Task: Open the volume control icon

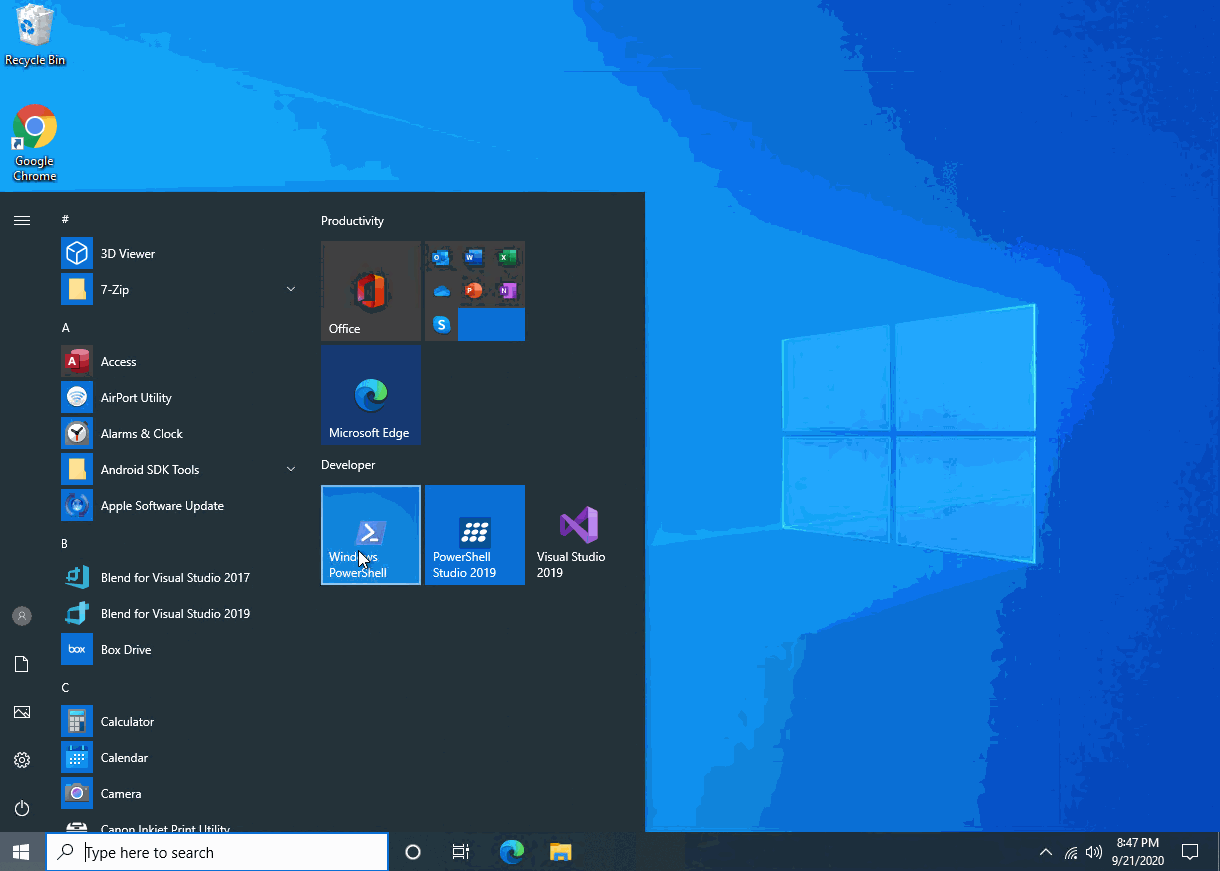Action: (1093, 852)
